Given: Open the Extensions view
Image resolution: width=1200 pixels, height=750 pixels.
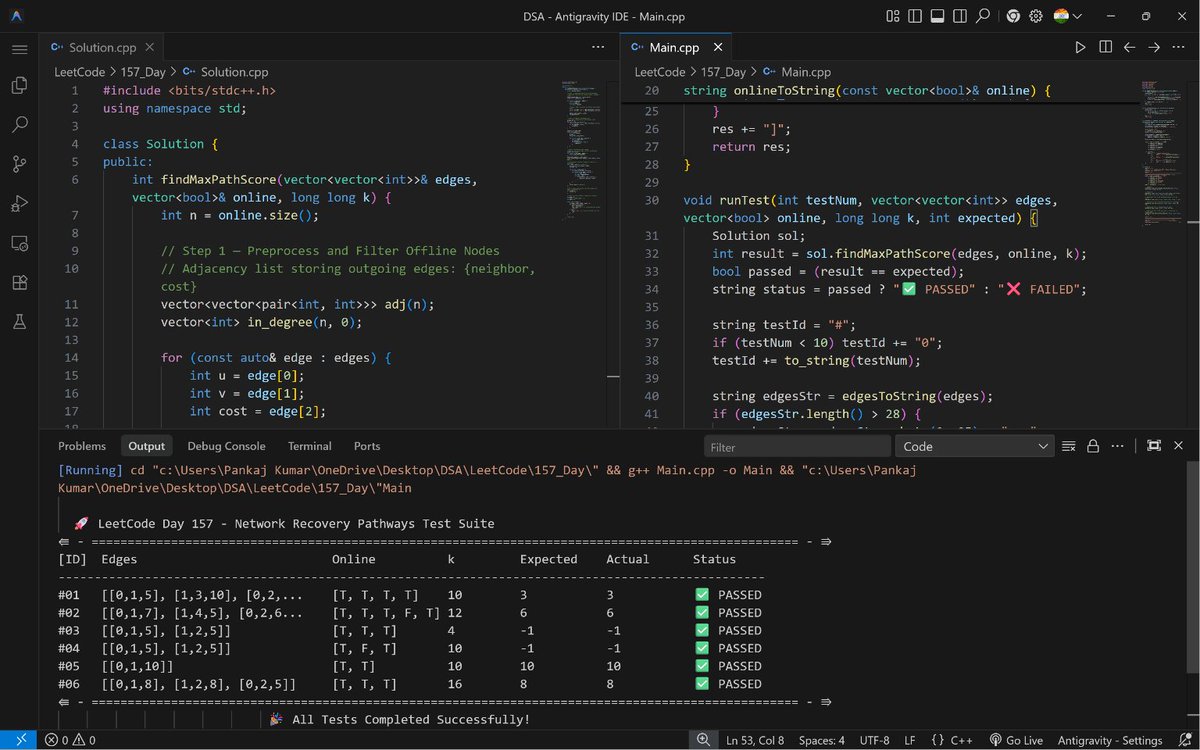Looking at the screenshot, I should 19,283.
